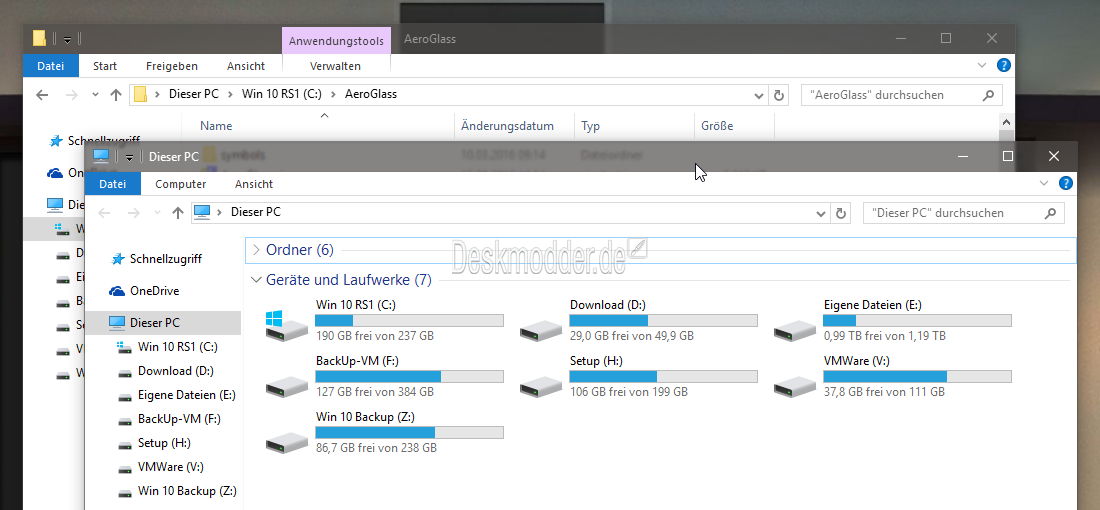Screen dimensions: 1100x510
Task: Open Win 10 RS1 (C:) drive icon
Action: coord(287,326)
